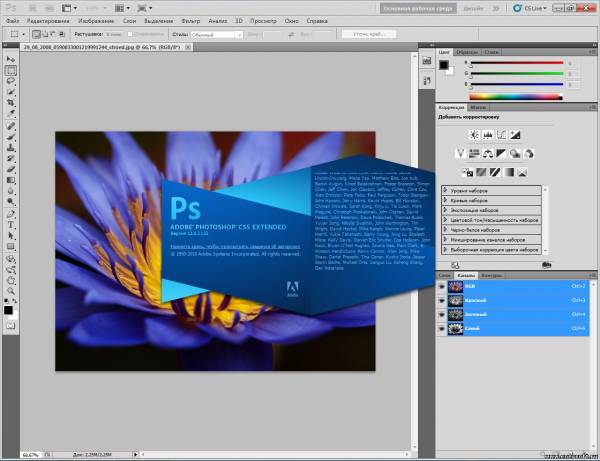Add an Invert adjustment

[468, 173]
